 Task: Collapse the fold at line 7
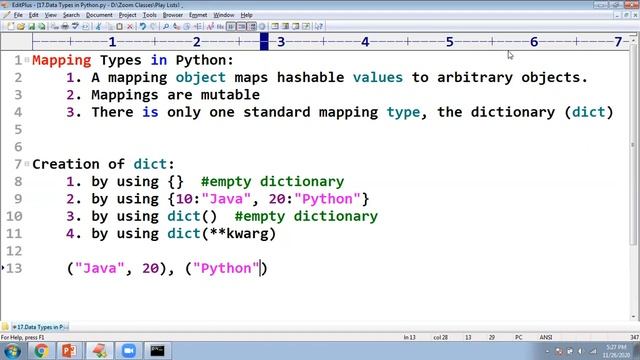(27, 164)
